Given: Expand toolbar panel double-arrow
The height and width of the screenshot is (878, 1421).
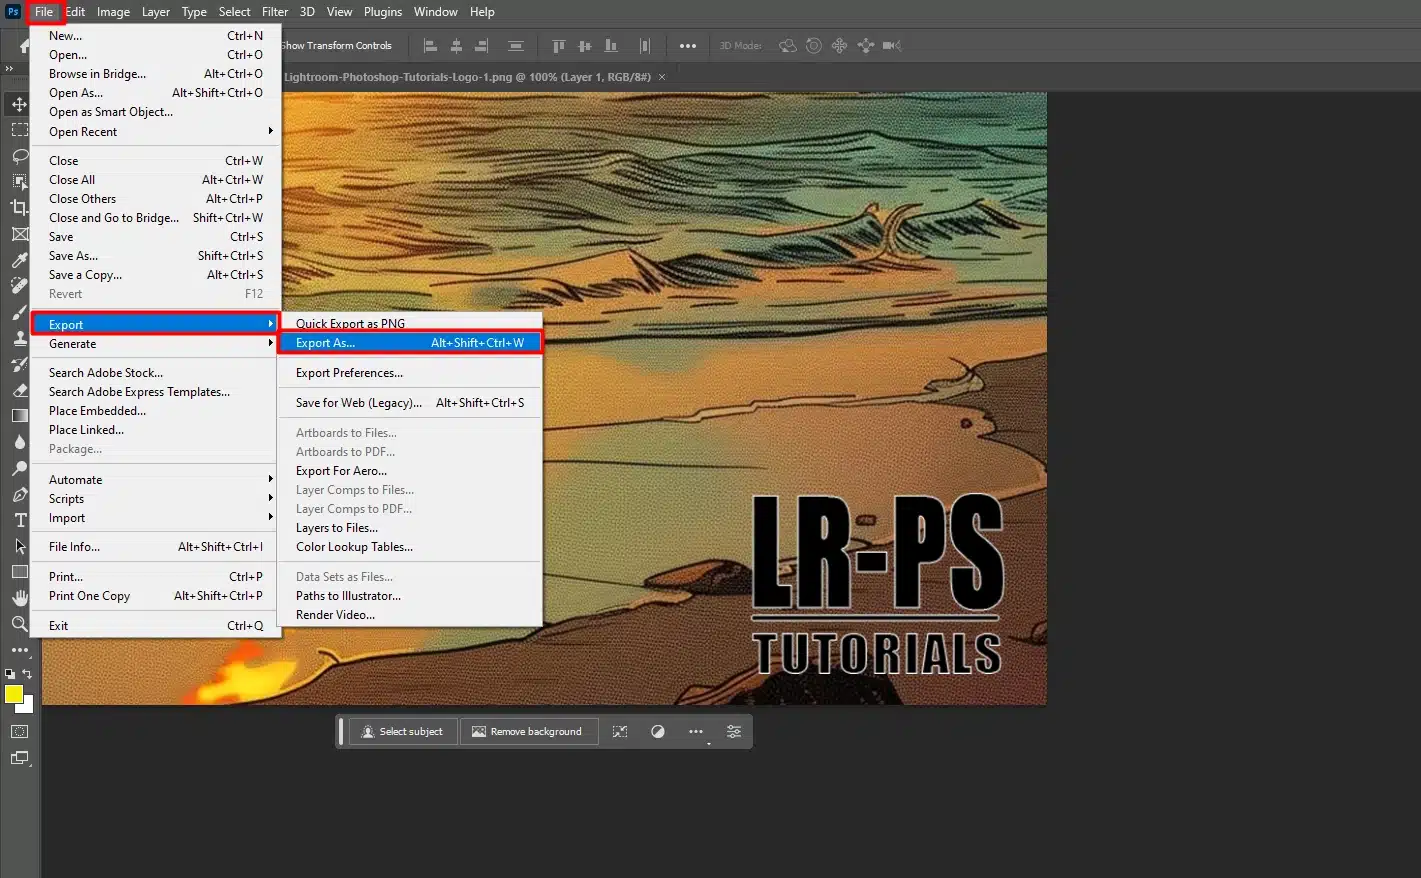Looking at the screenshot, I should [9, 69].
